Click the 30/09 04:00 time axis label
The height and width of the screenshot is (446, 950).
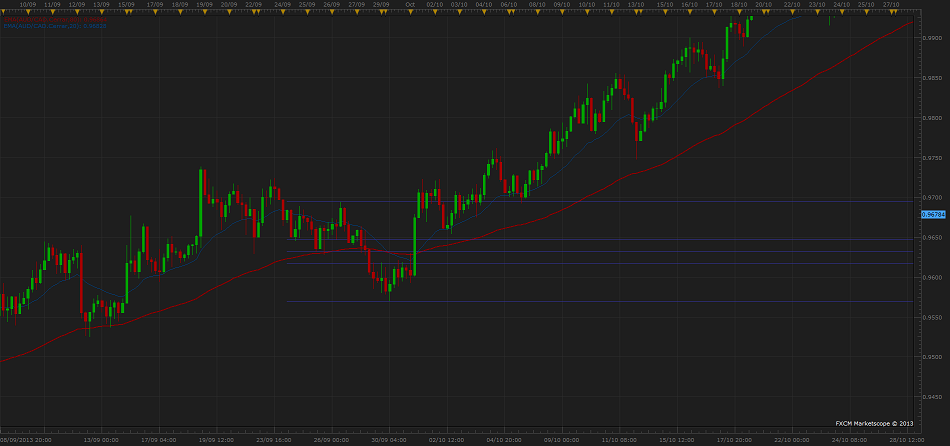[x=386, y=440]
